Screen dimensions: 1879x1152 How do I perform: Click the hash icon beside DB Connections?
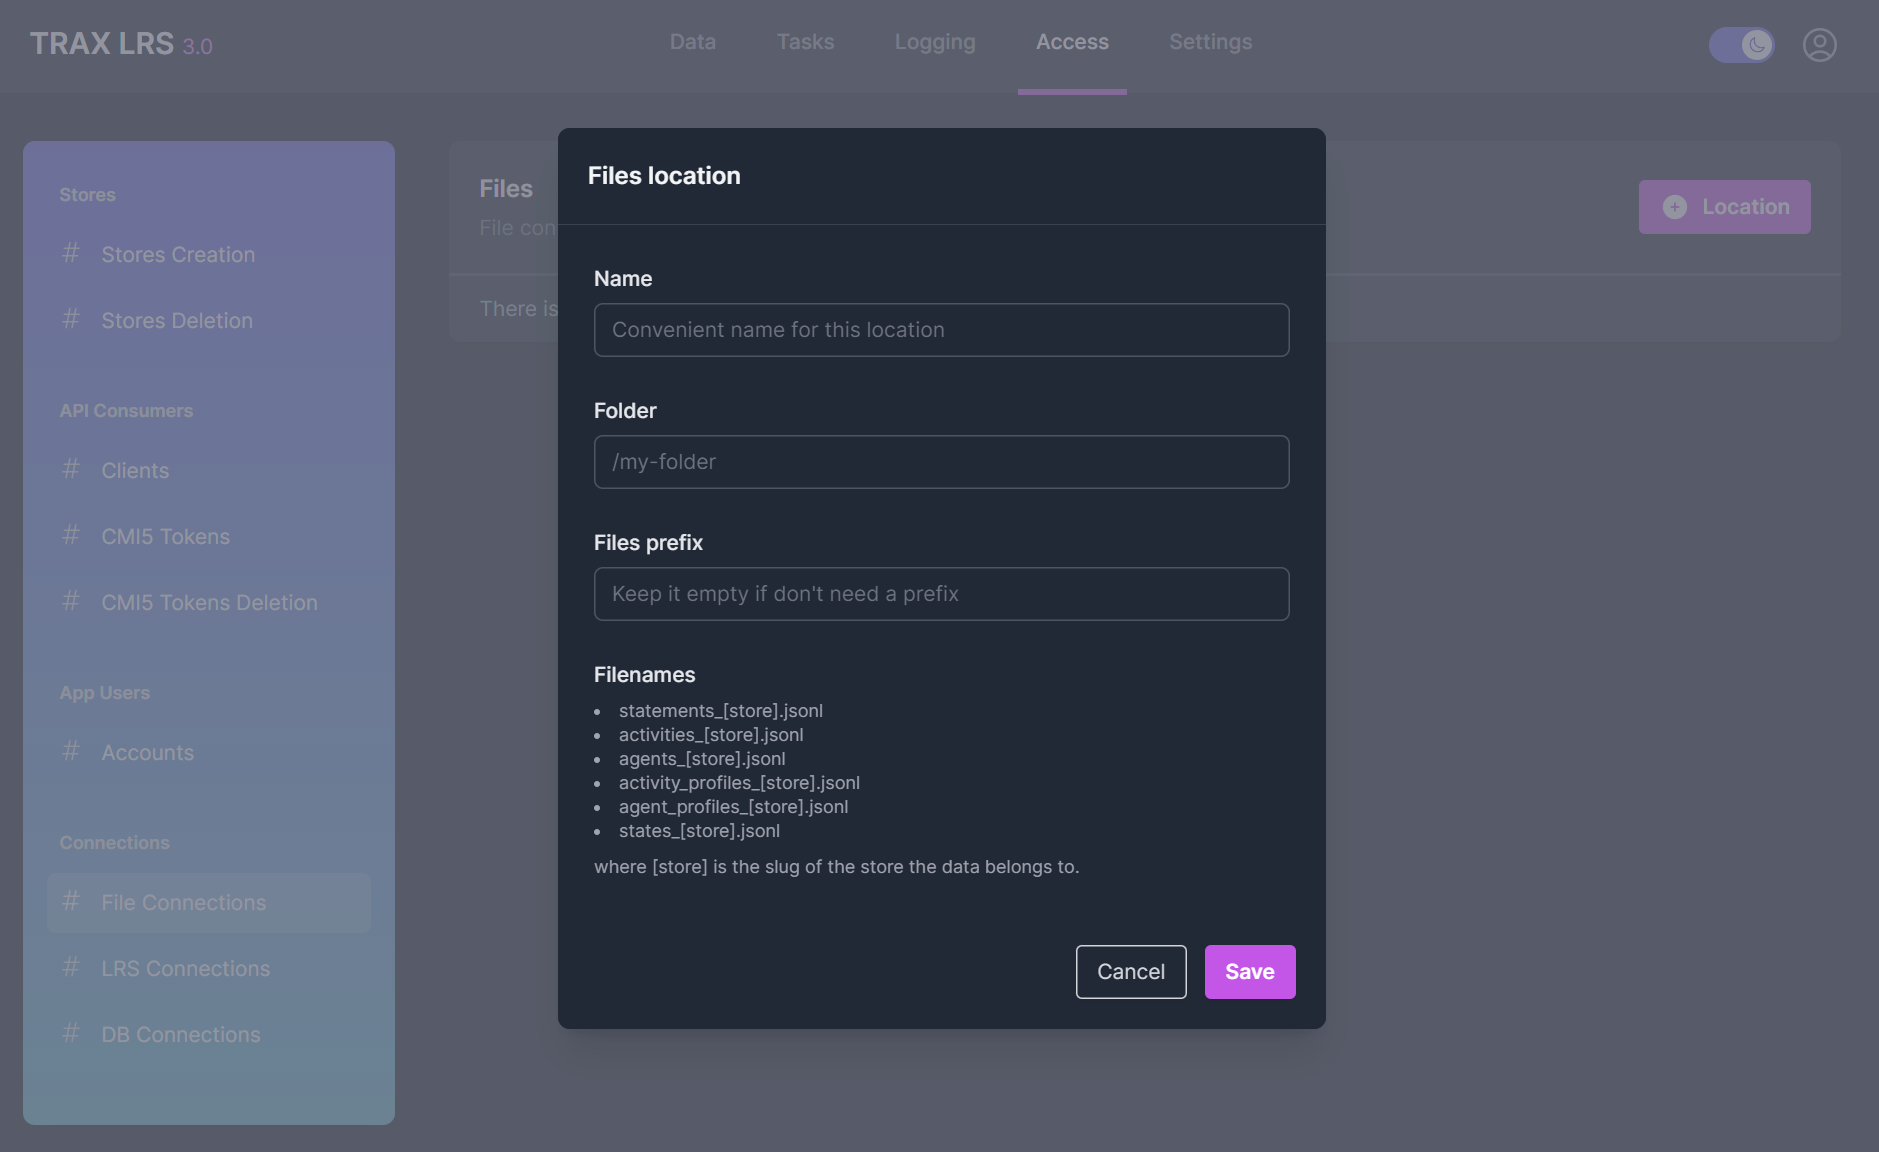coord(71,1034)
